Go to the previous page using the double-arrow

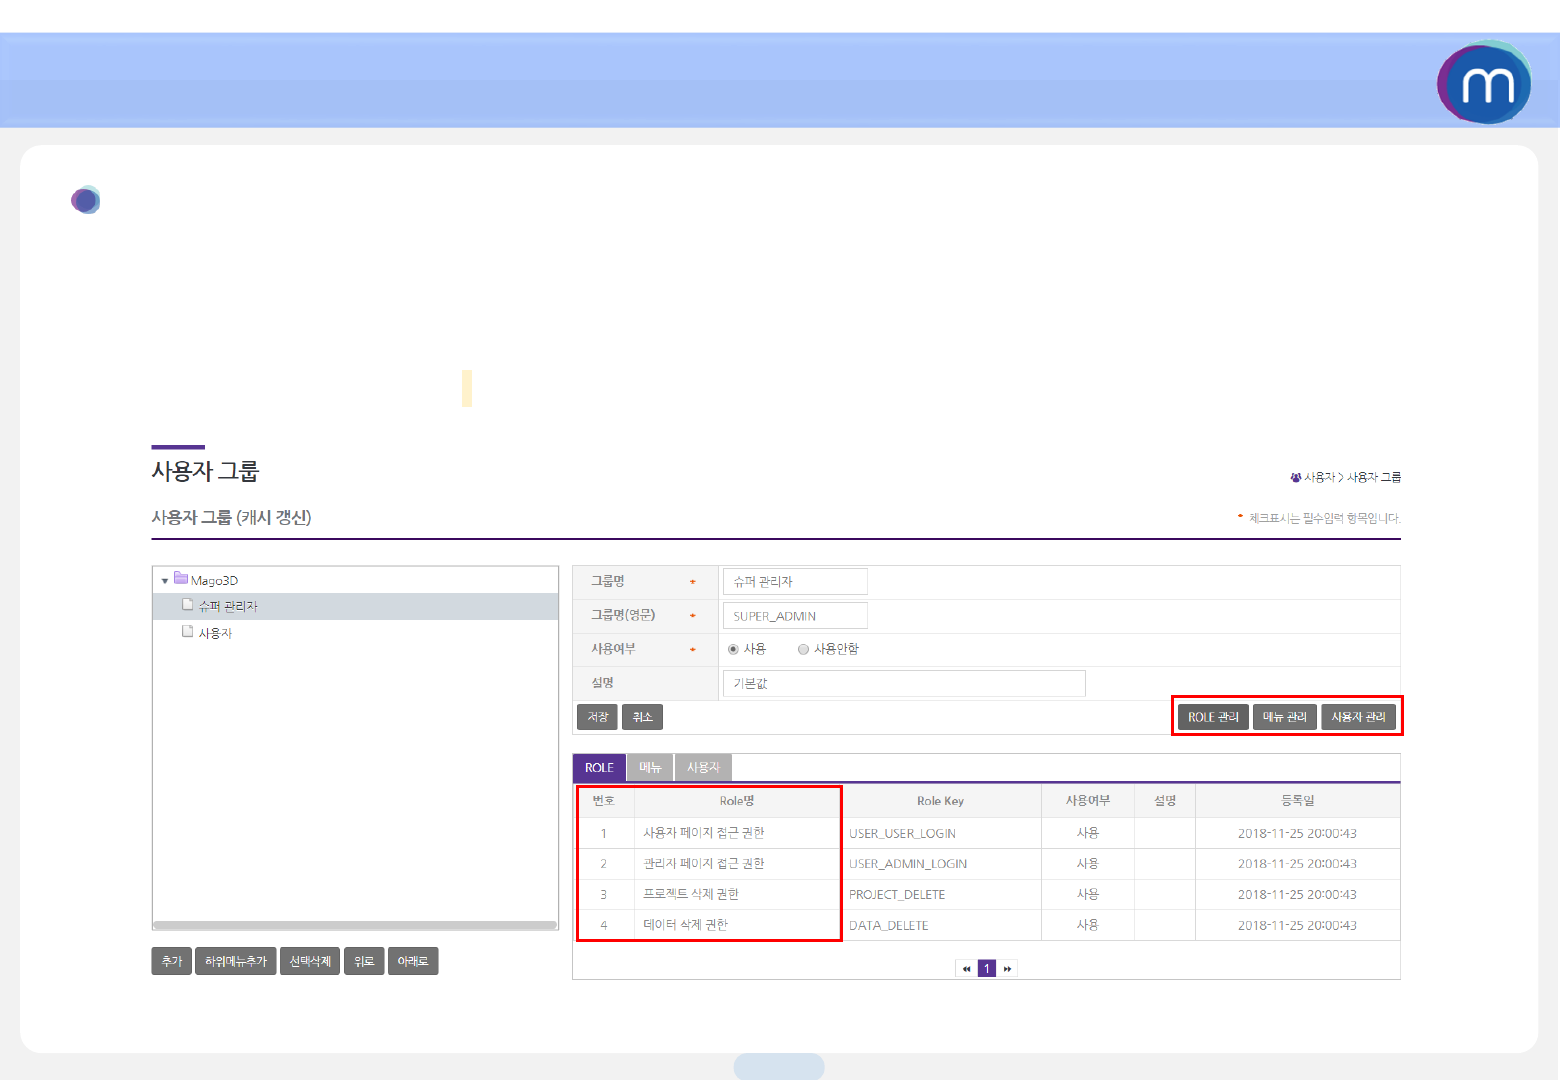966,968
